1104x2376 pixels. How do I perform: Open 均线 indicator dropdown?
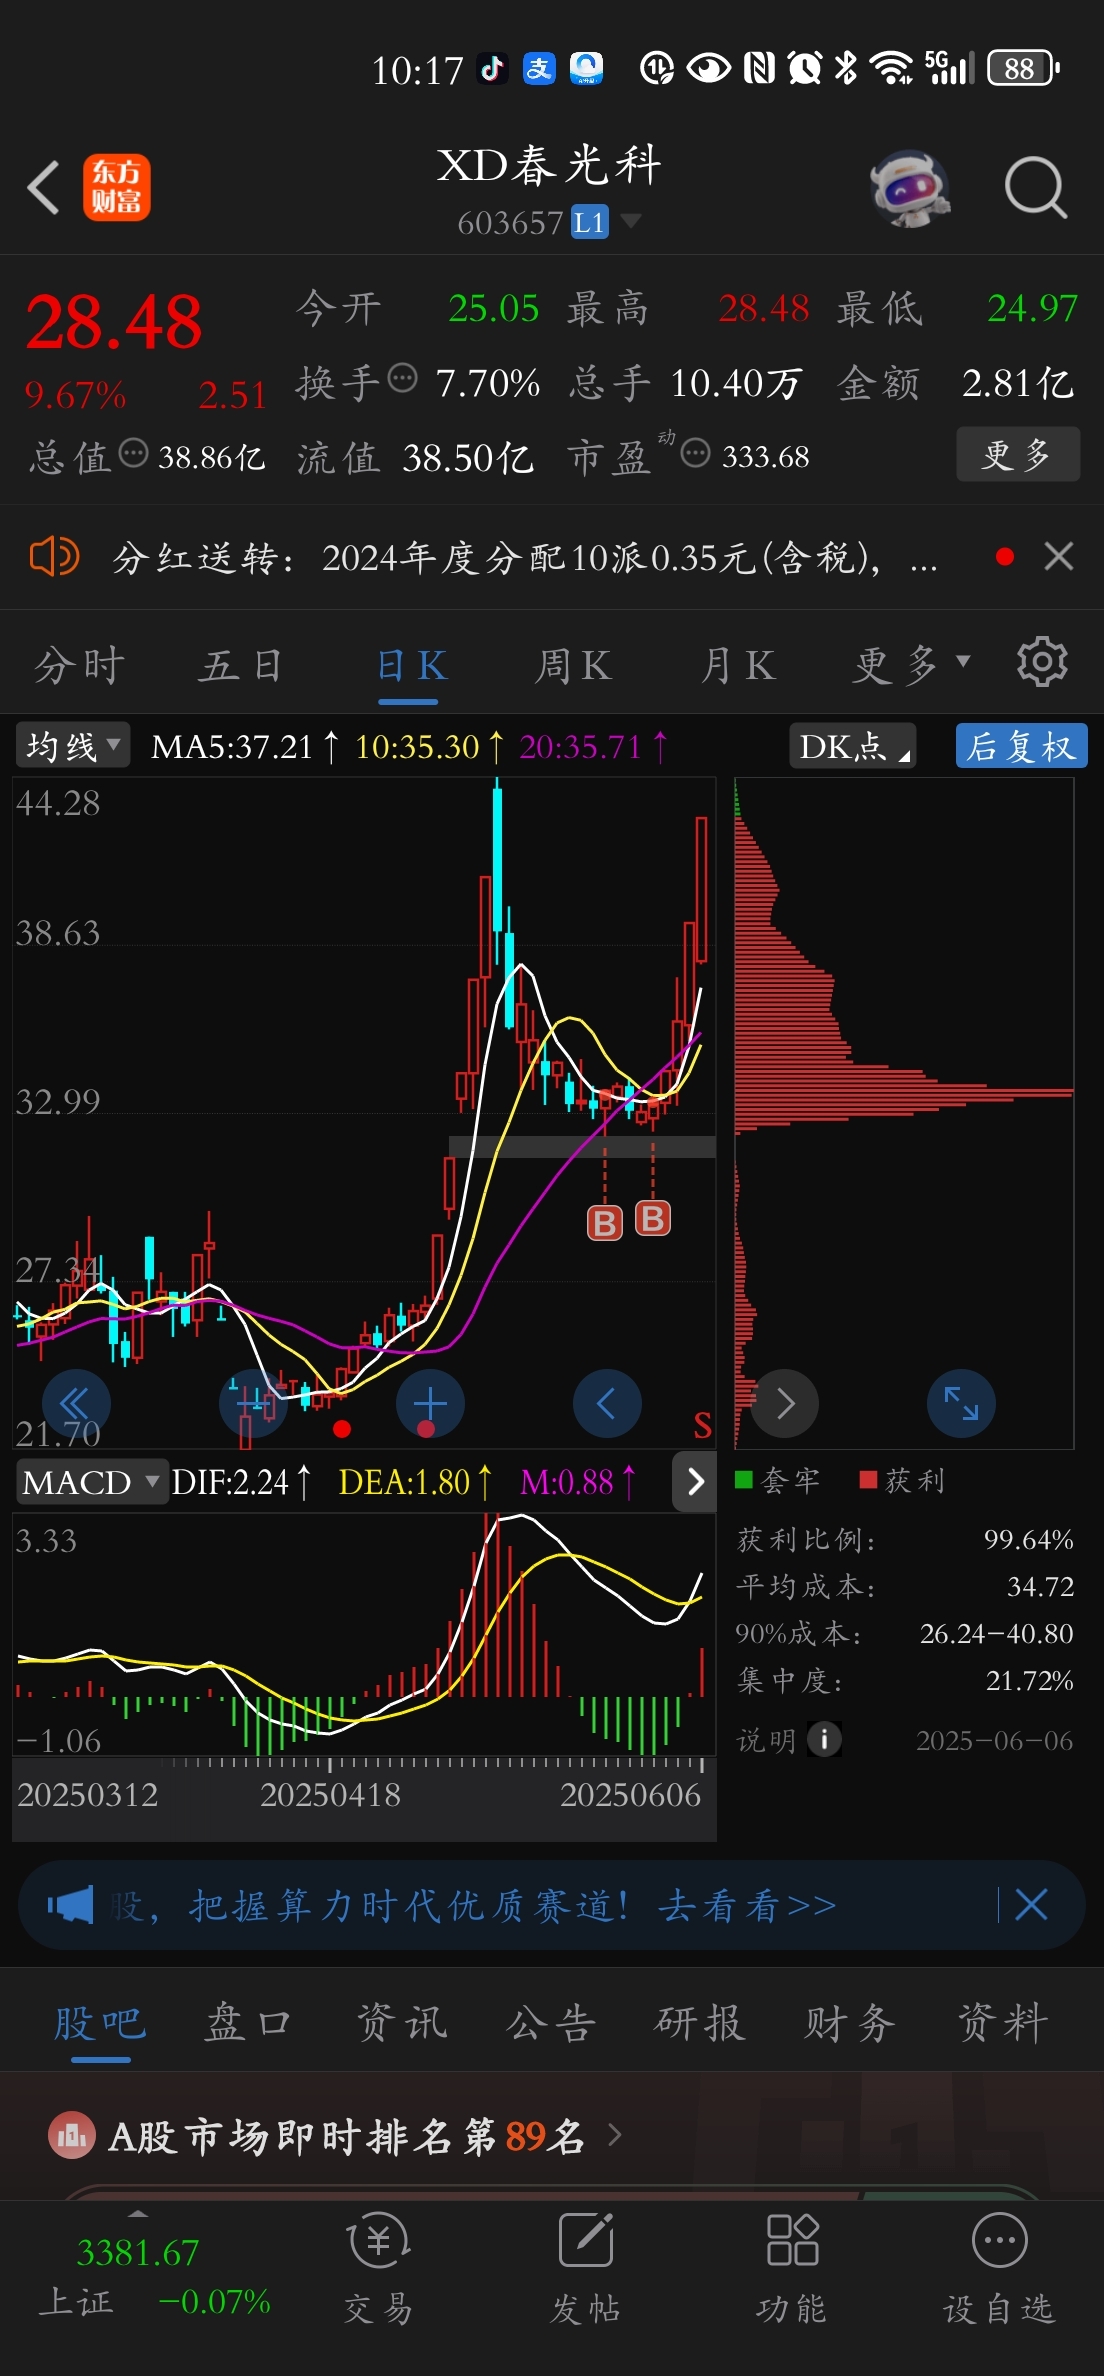[72, 746]
